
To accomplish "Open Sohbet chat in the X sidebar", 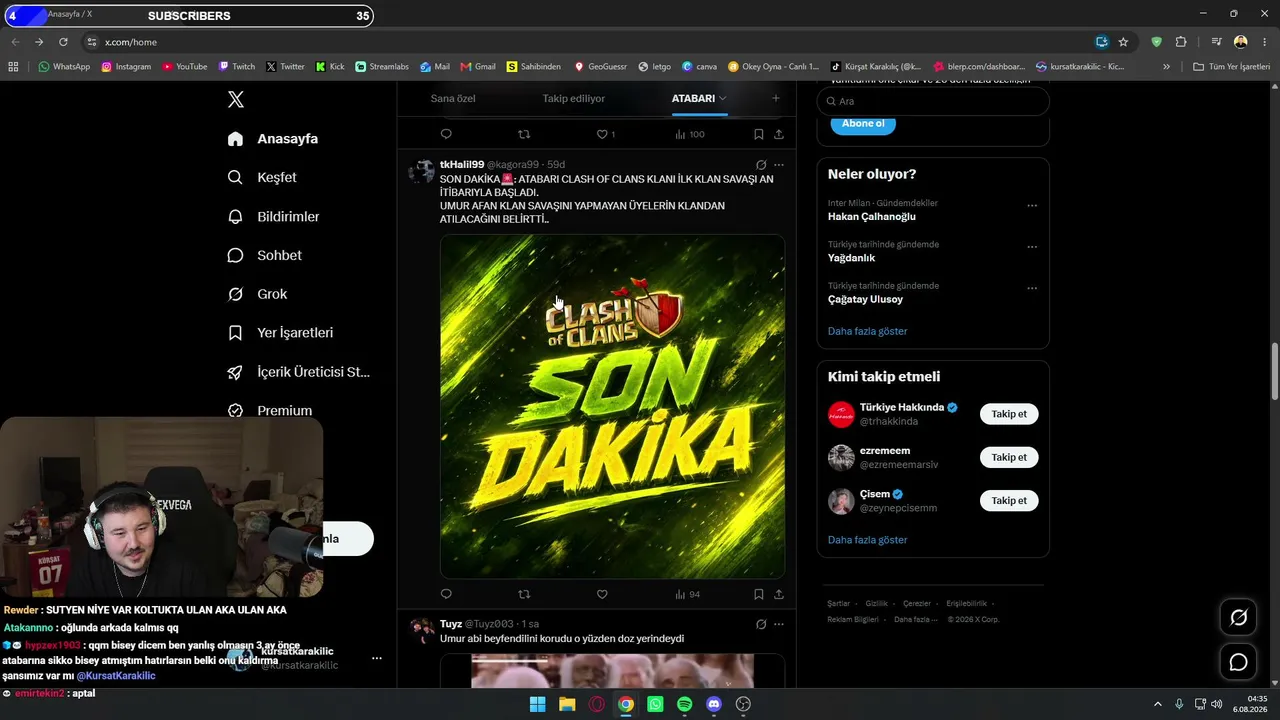I will click(264, 255).
